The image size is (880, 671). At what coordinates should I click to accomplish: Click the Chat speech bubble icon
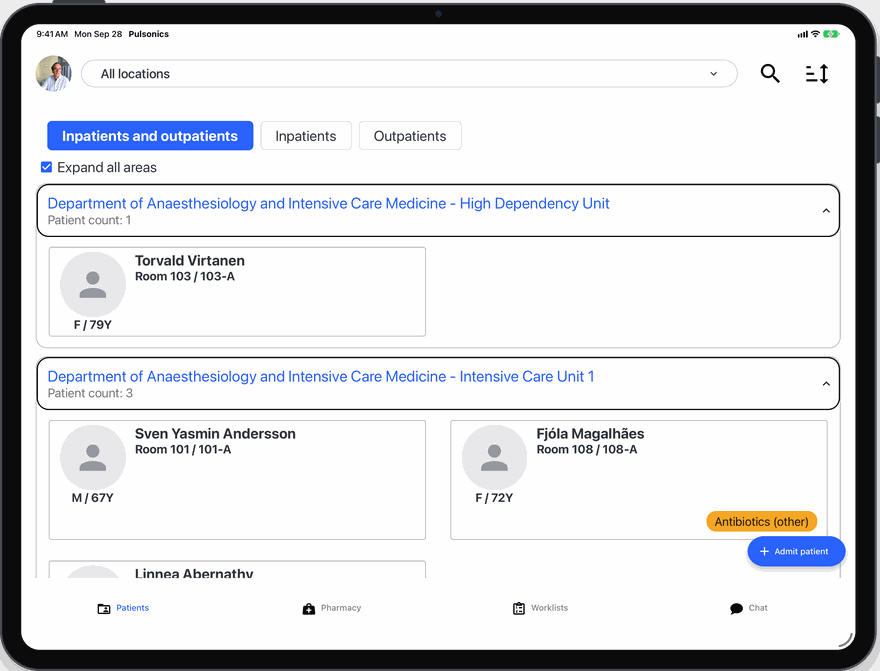(x=736, y=609)
